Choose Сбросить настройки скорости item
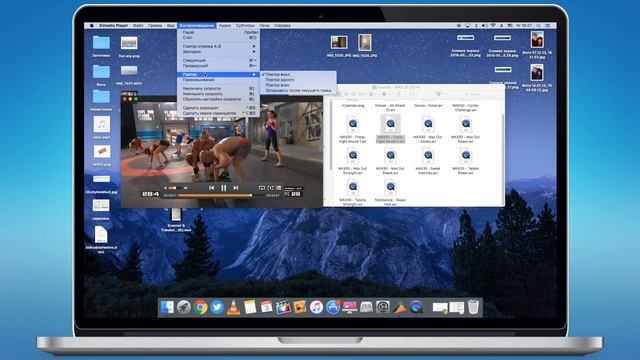This screenshot has height=360, width=640. [218, 99]
